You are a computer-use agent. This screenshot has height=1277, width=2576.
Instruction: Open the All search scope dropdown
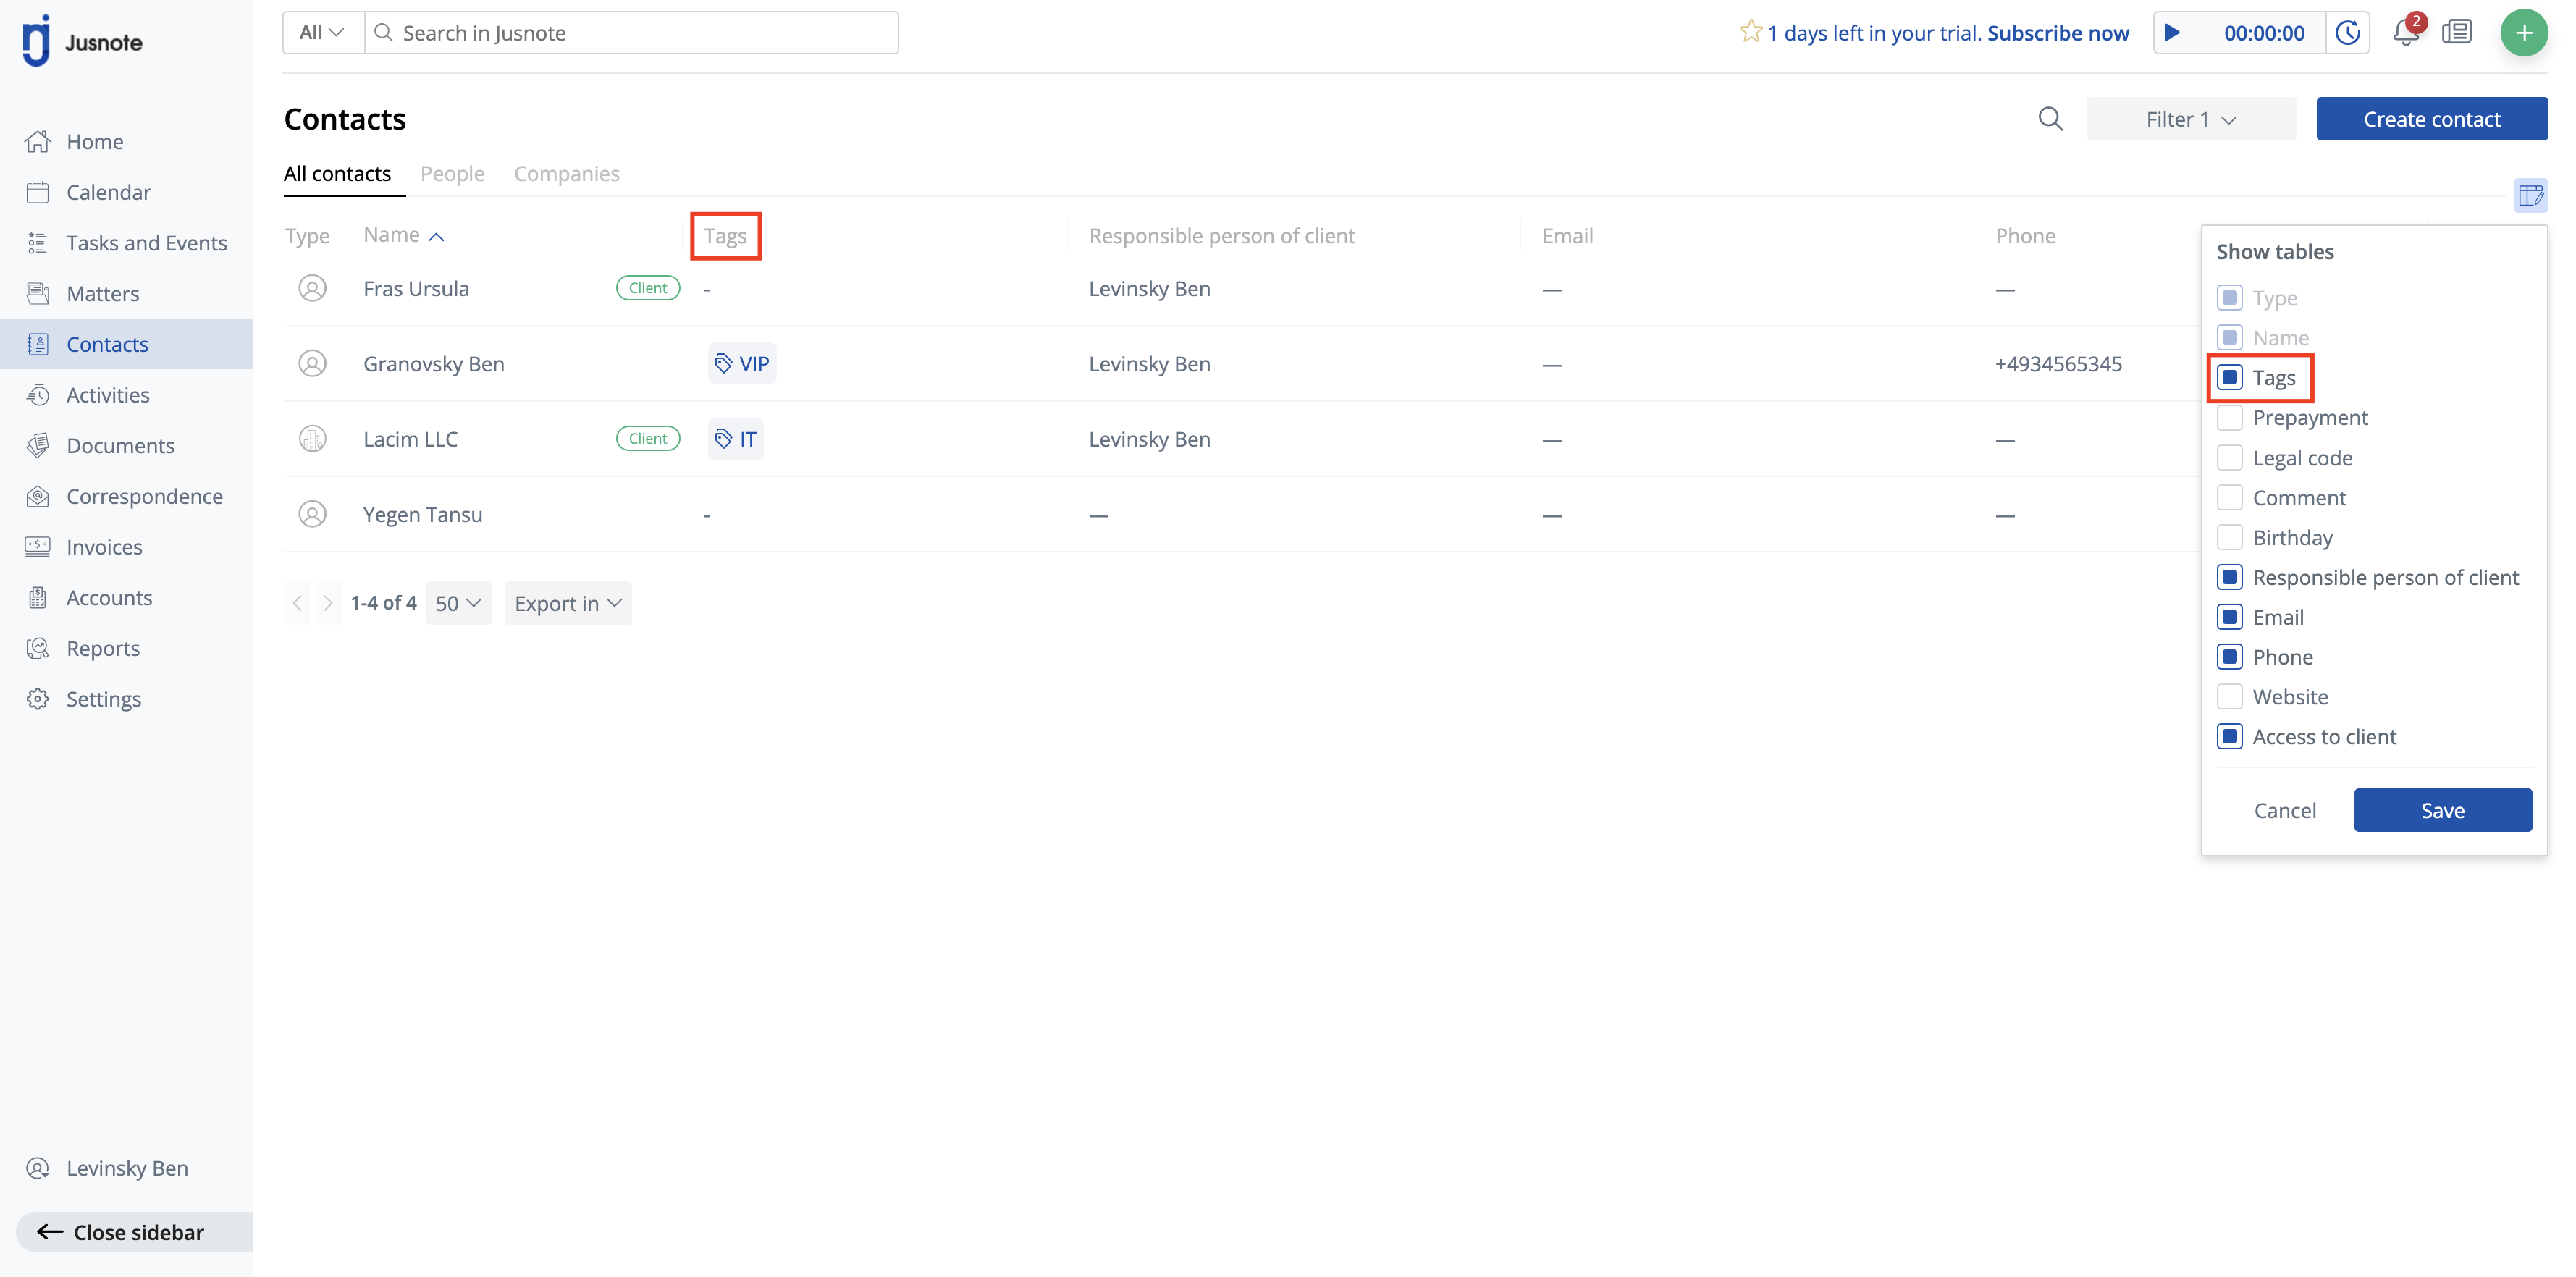(323, 32)
